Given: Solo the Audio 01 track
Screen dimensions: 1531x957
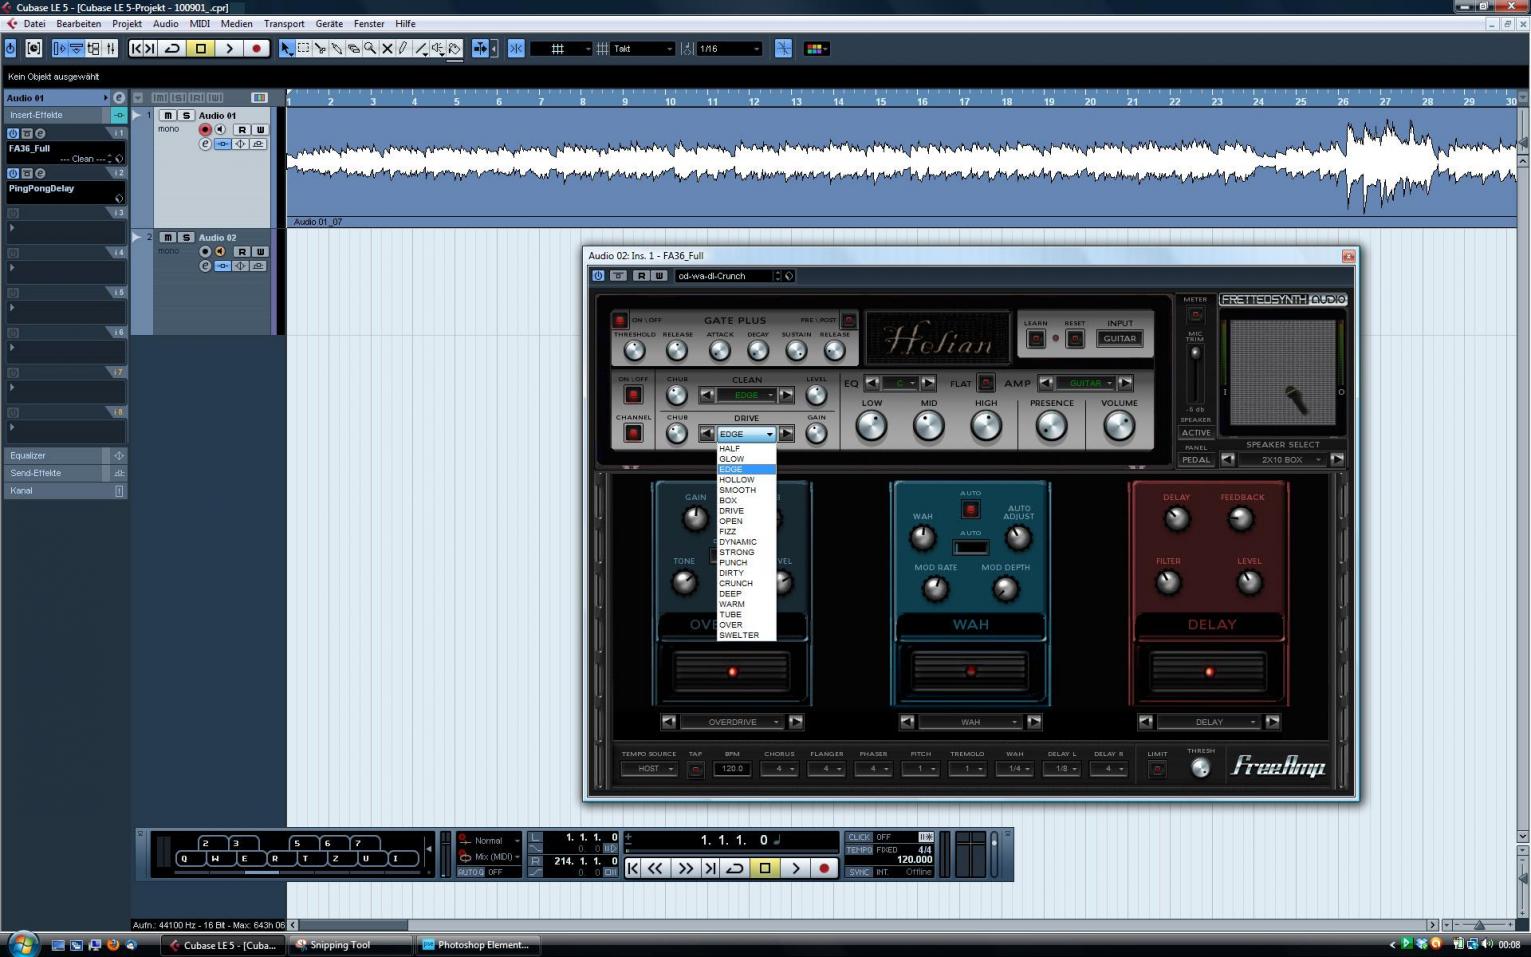Looking at the screenshot, I should point(185,116).
